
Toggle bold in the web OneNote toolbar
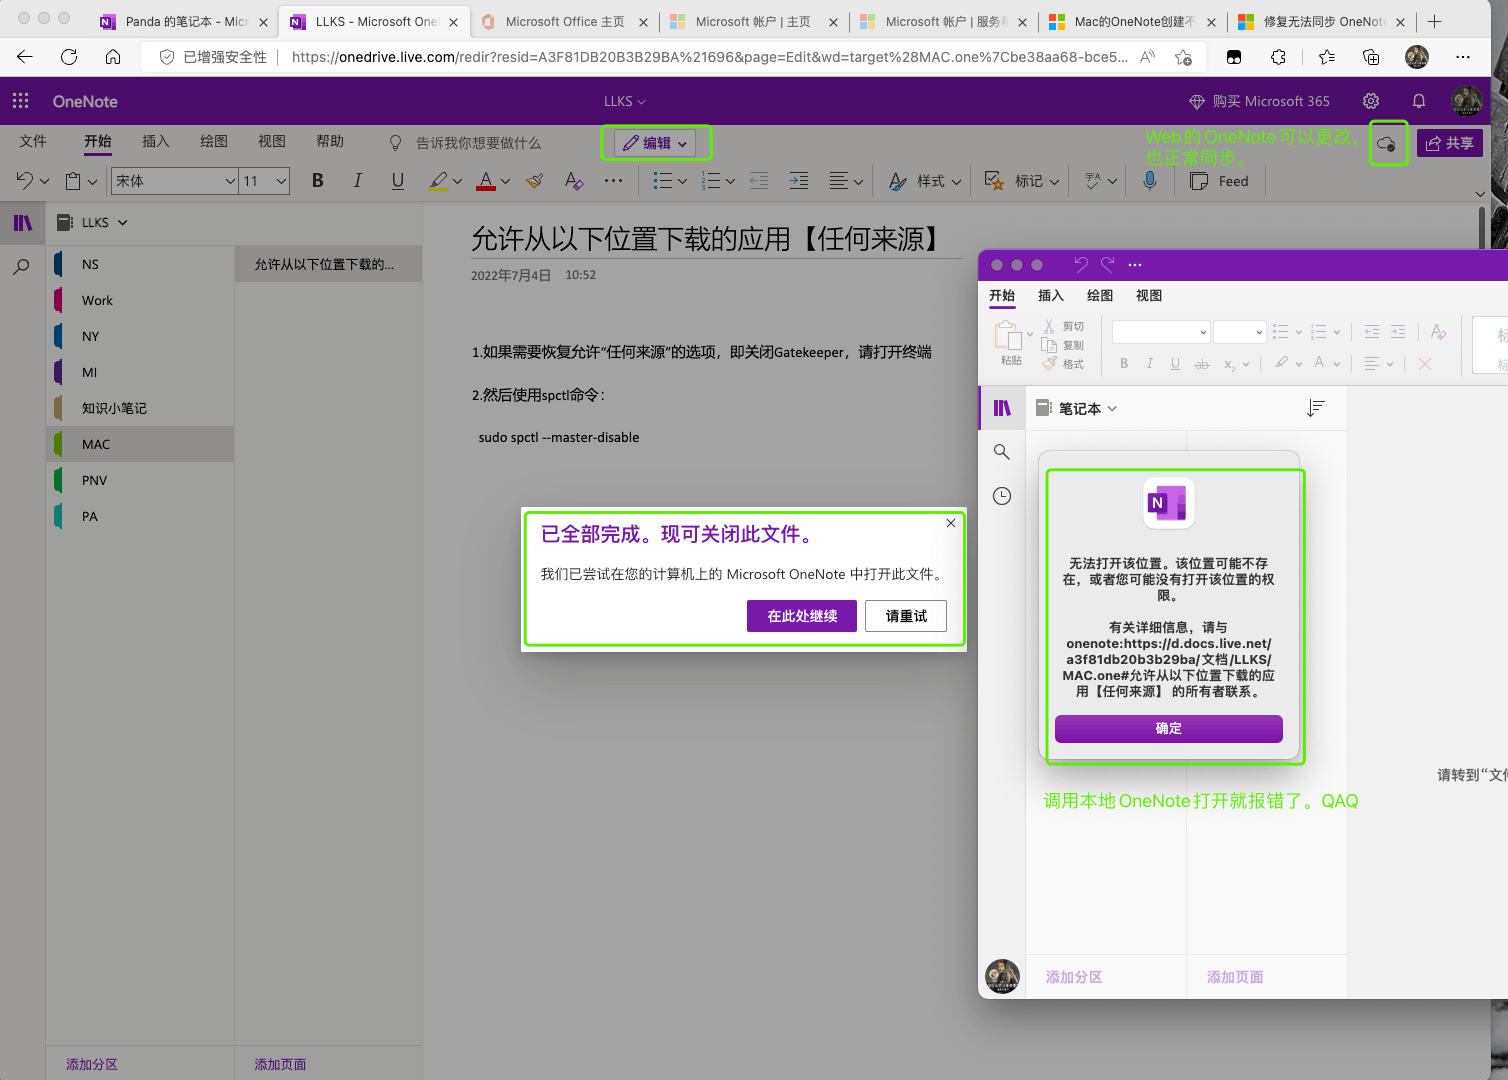[x=318, y=181]
